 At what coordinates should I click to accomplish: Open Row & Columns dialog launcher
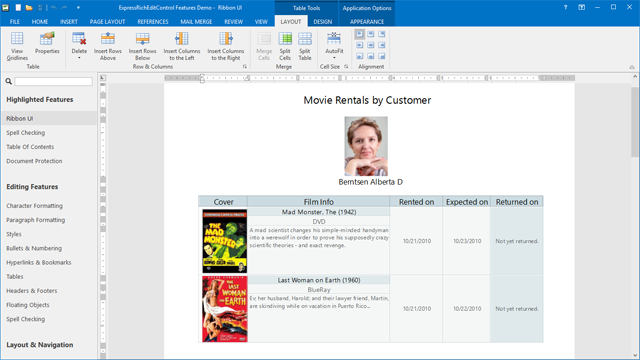(245, 67)
